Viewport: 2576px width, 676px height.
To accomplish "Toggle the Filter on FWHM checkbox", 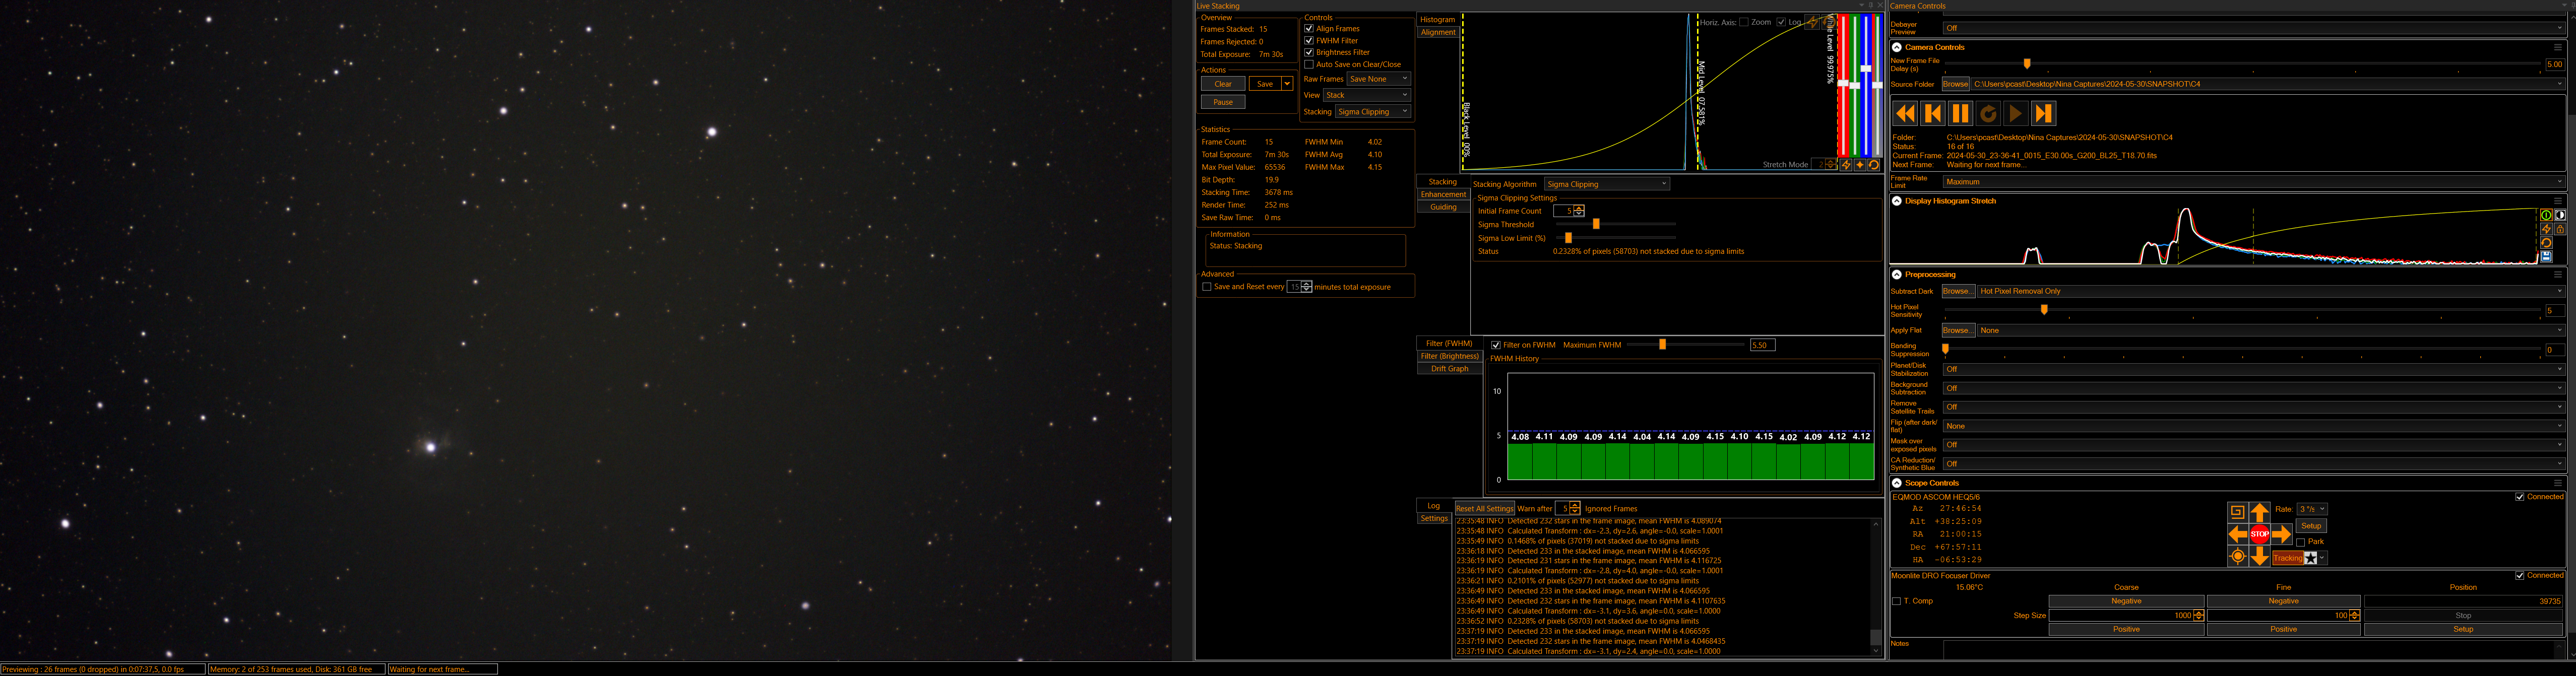I will click(x=1496, y=345).
